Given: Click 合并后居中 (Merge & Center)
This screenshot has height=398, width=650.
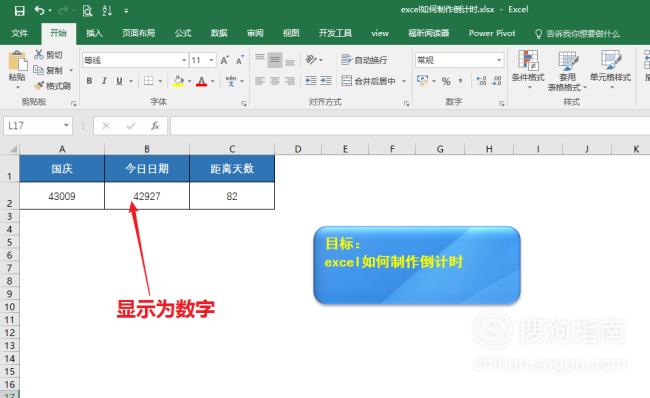Looking at the screenshot, I should pos(368,81).
